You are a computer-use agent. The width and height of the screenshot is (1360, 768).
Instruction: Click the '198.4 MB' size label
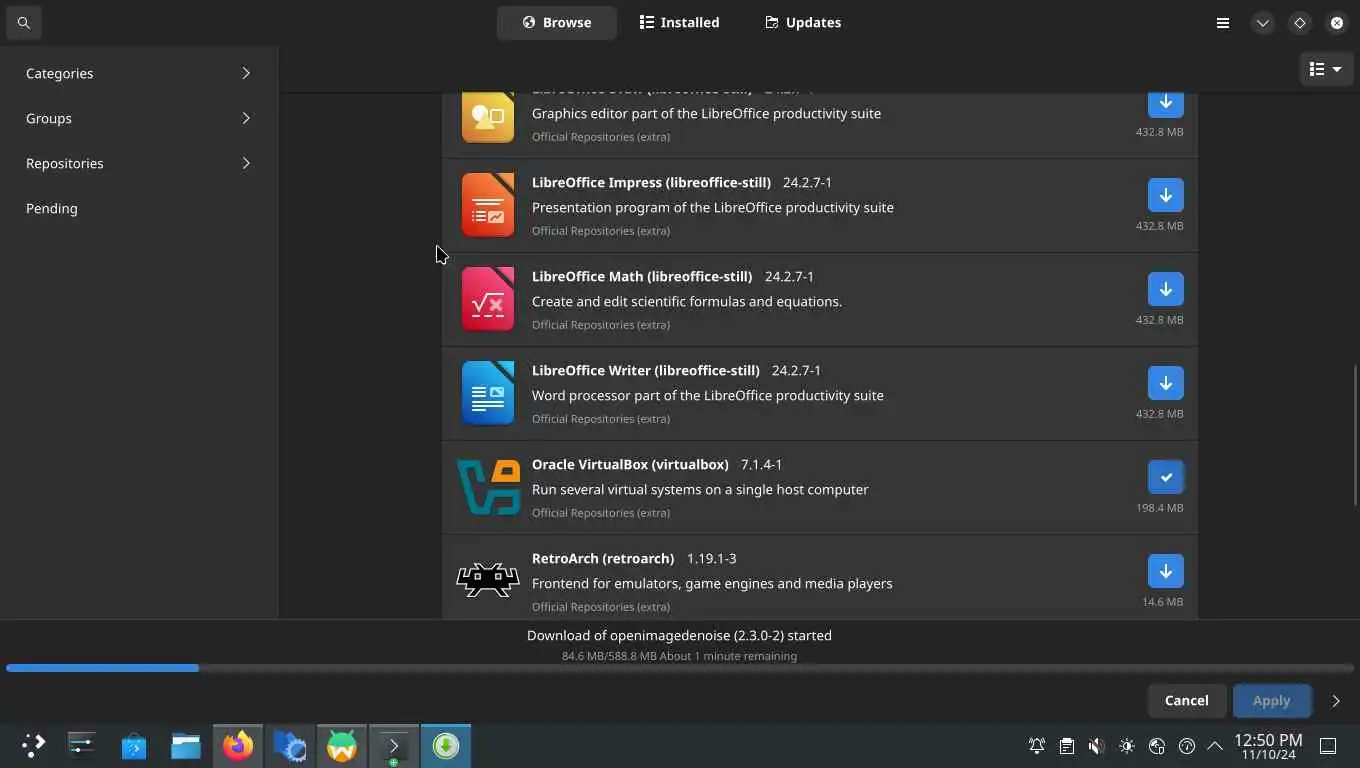click(x=1159, y=508)
